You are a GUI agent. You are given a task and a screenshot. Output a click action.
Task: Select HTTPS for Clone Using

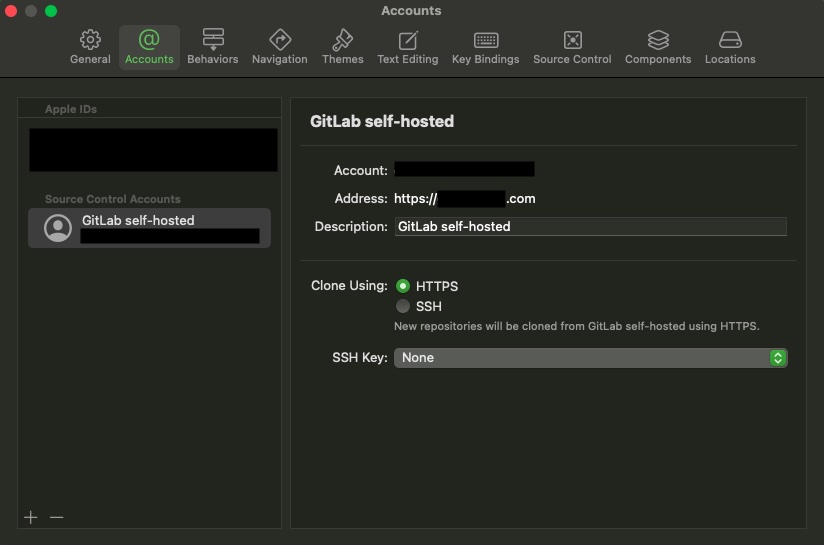coord(403,286)
